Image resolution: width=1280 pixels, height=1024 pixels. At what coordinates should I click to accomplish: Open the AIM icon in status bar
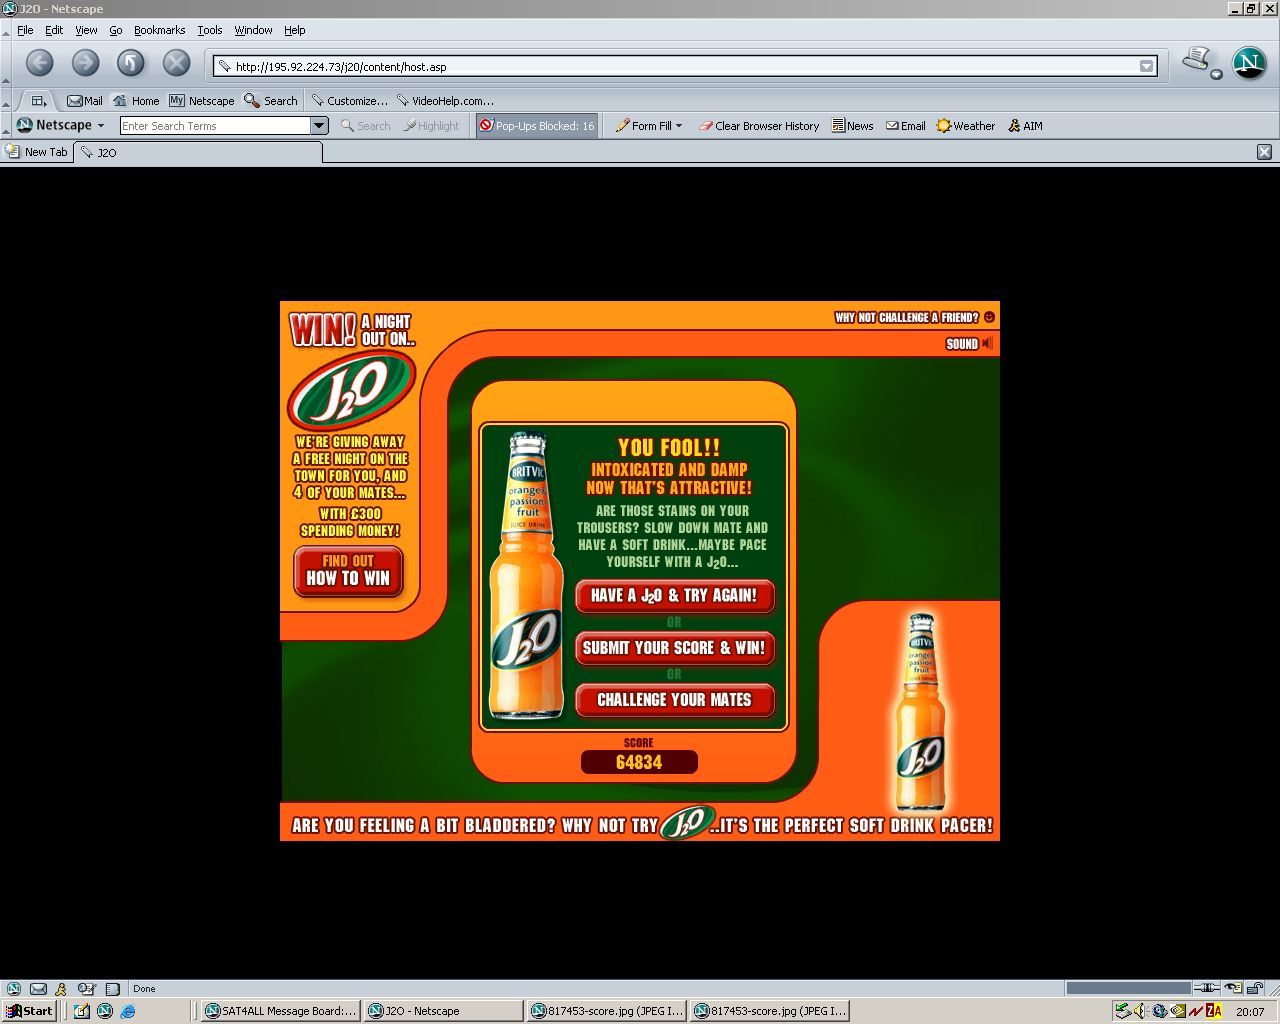[x=61, y=989]
